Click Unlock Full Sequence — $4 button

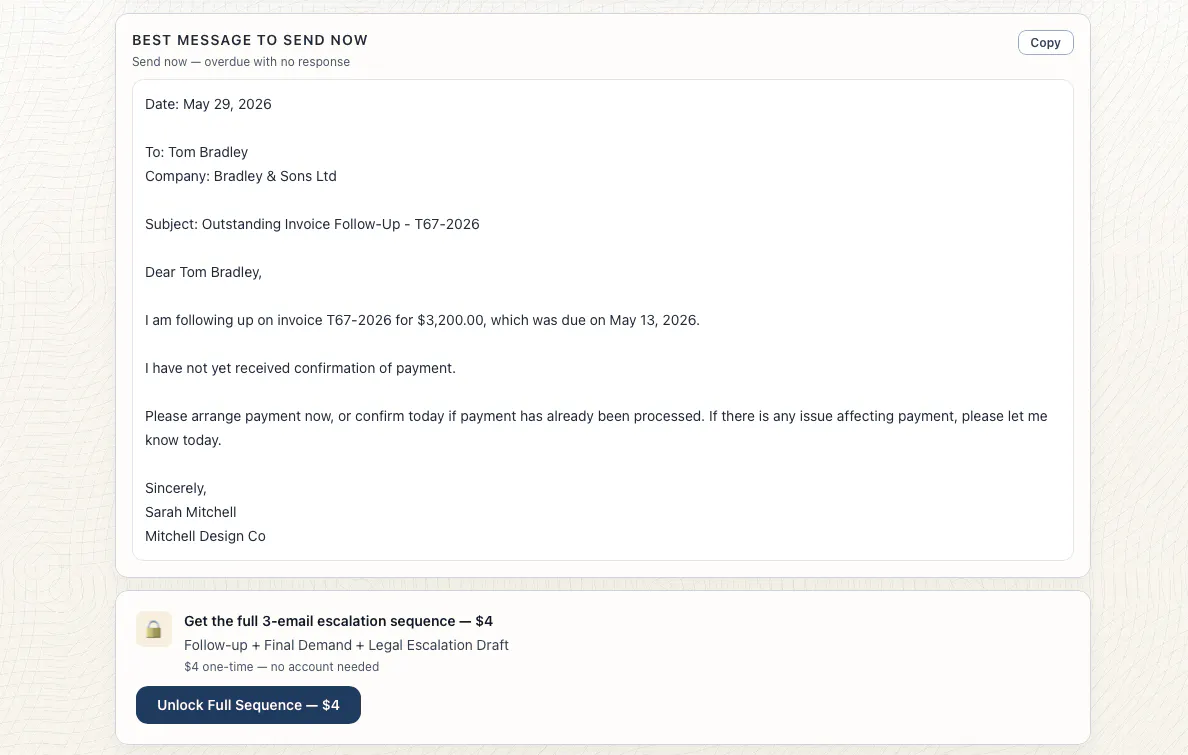[x=249, y=705]
